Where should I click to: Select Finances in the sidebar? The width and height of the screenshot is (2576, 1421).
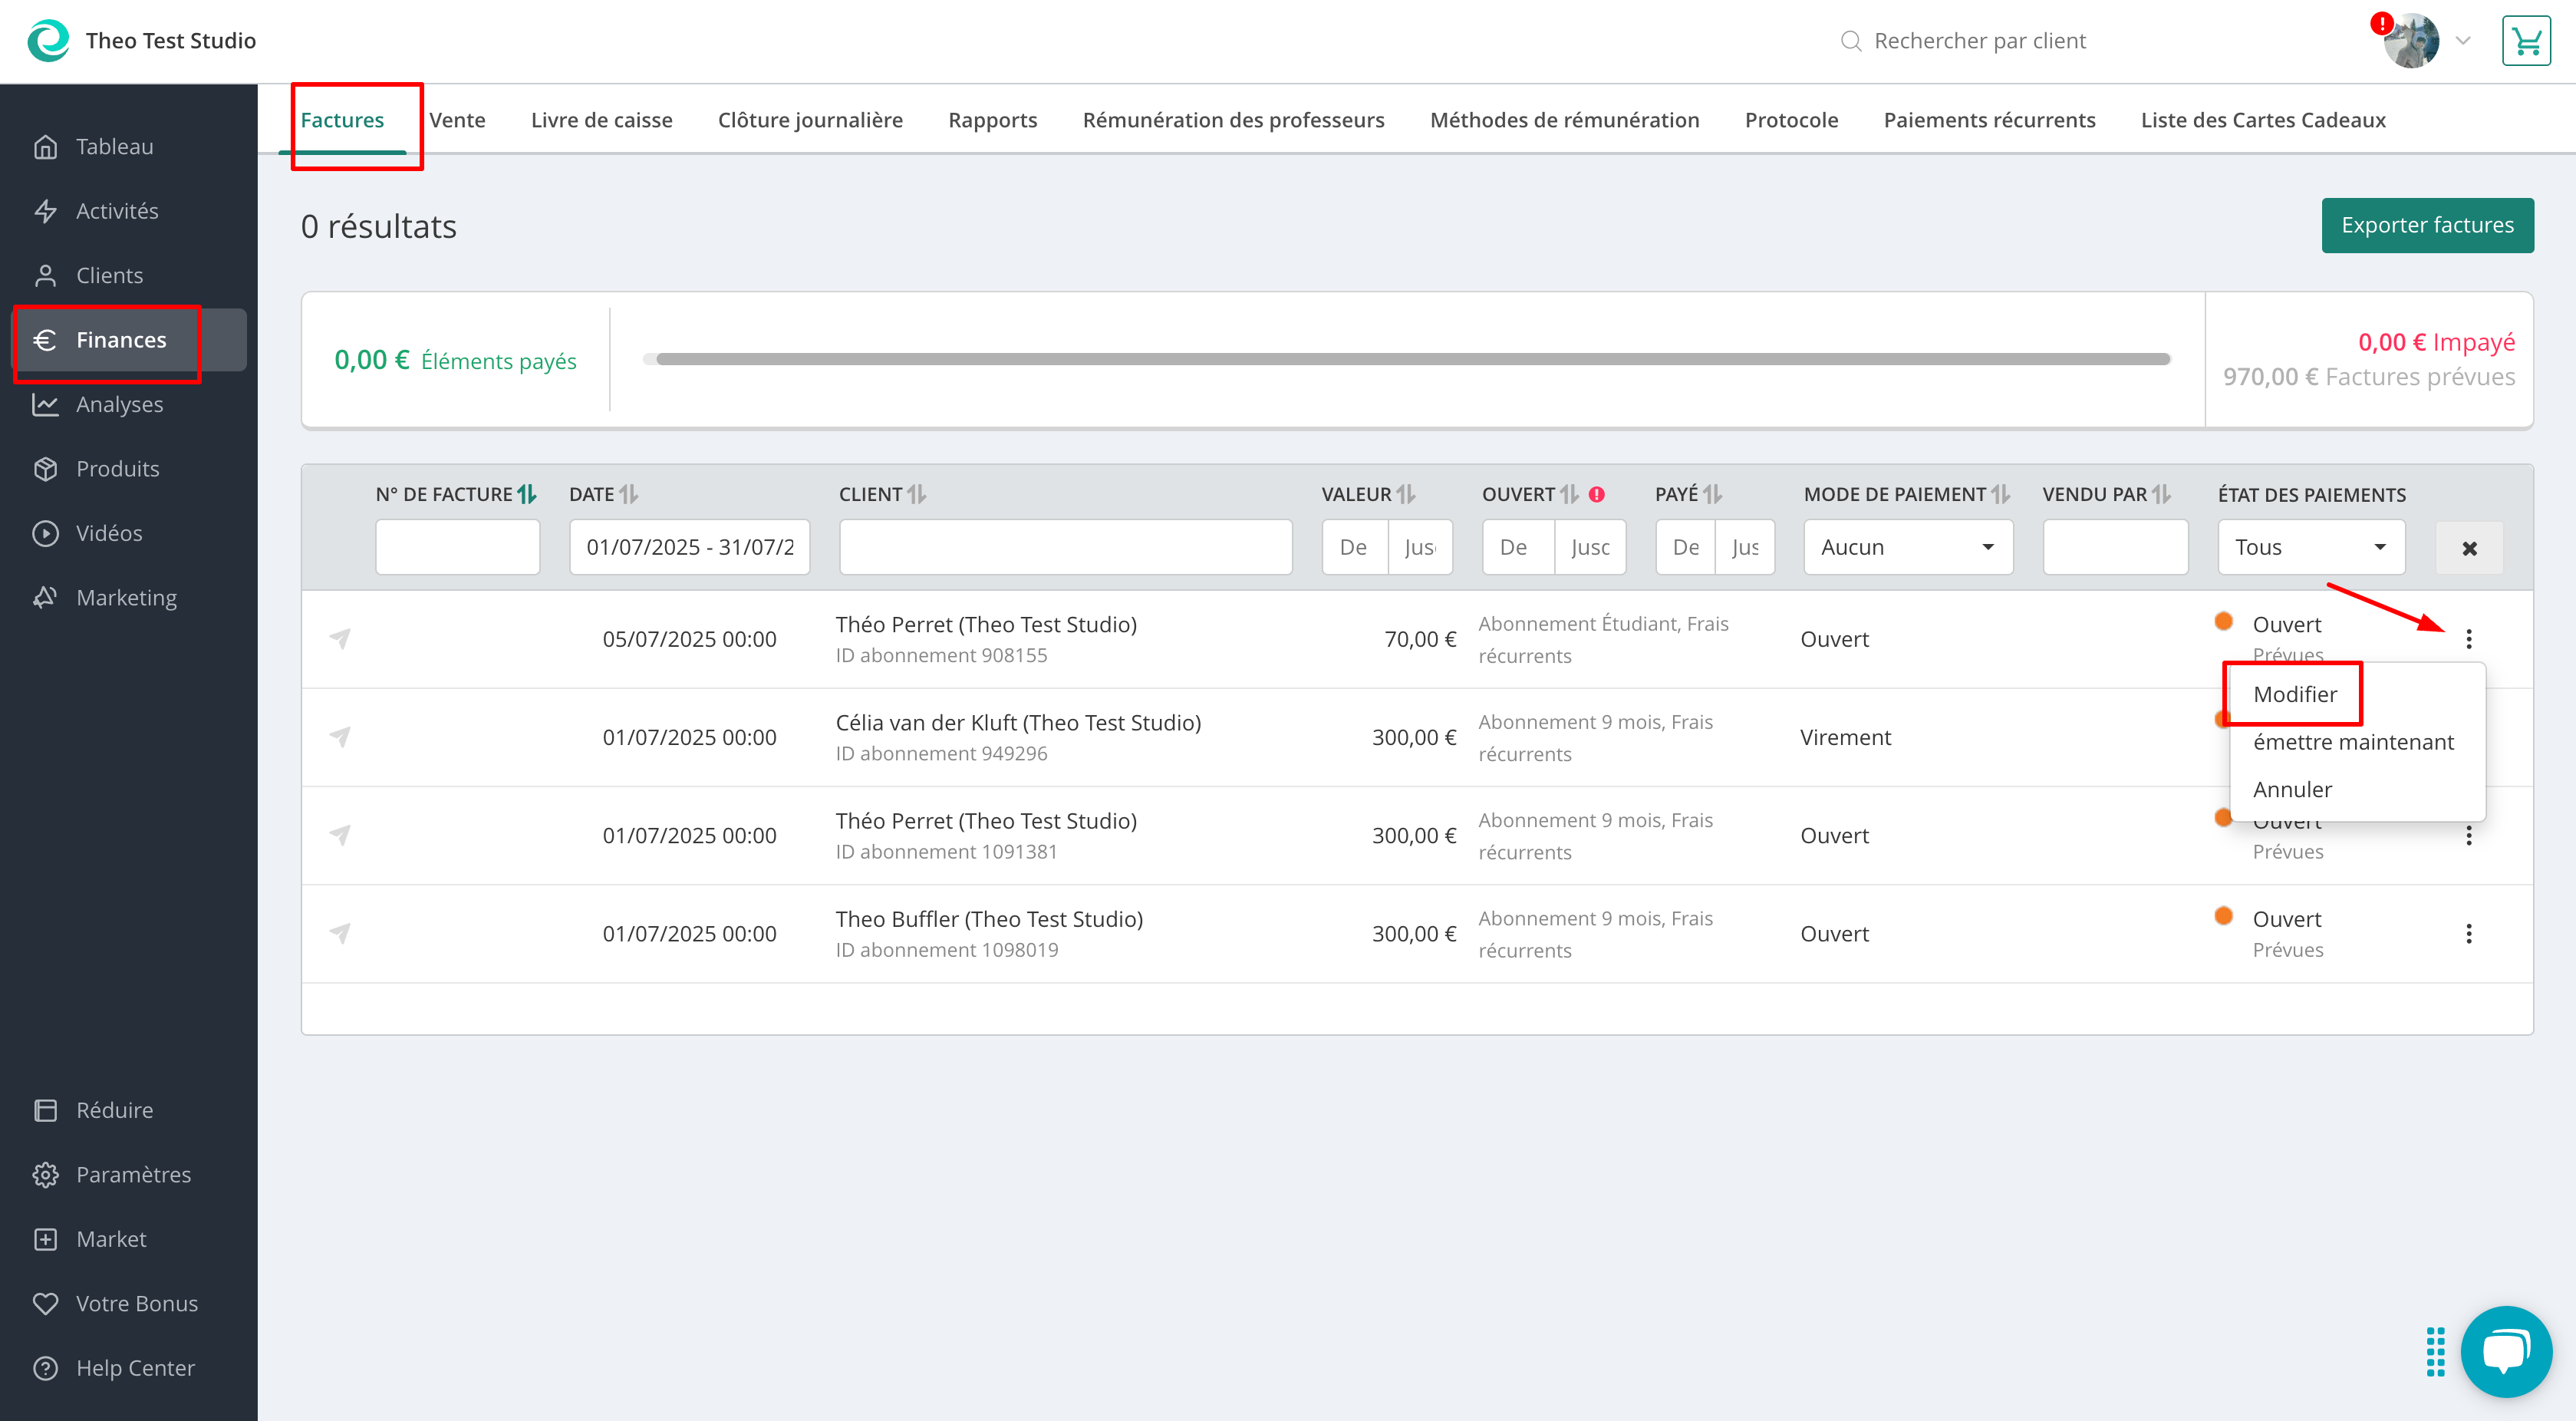coord(130,340)
